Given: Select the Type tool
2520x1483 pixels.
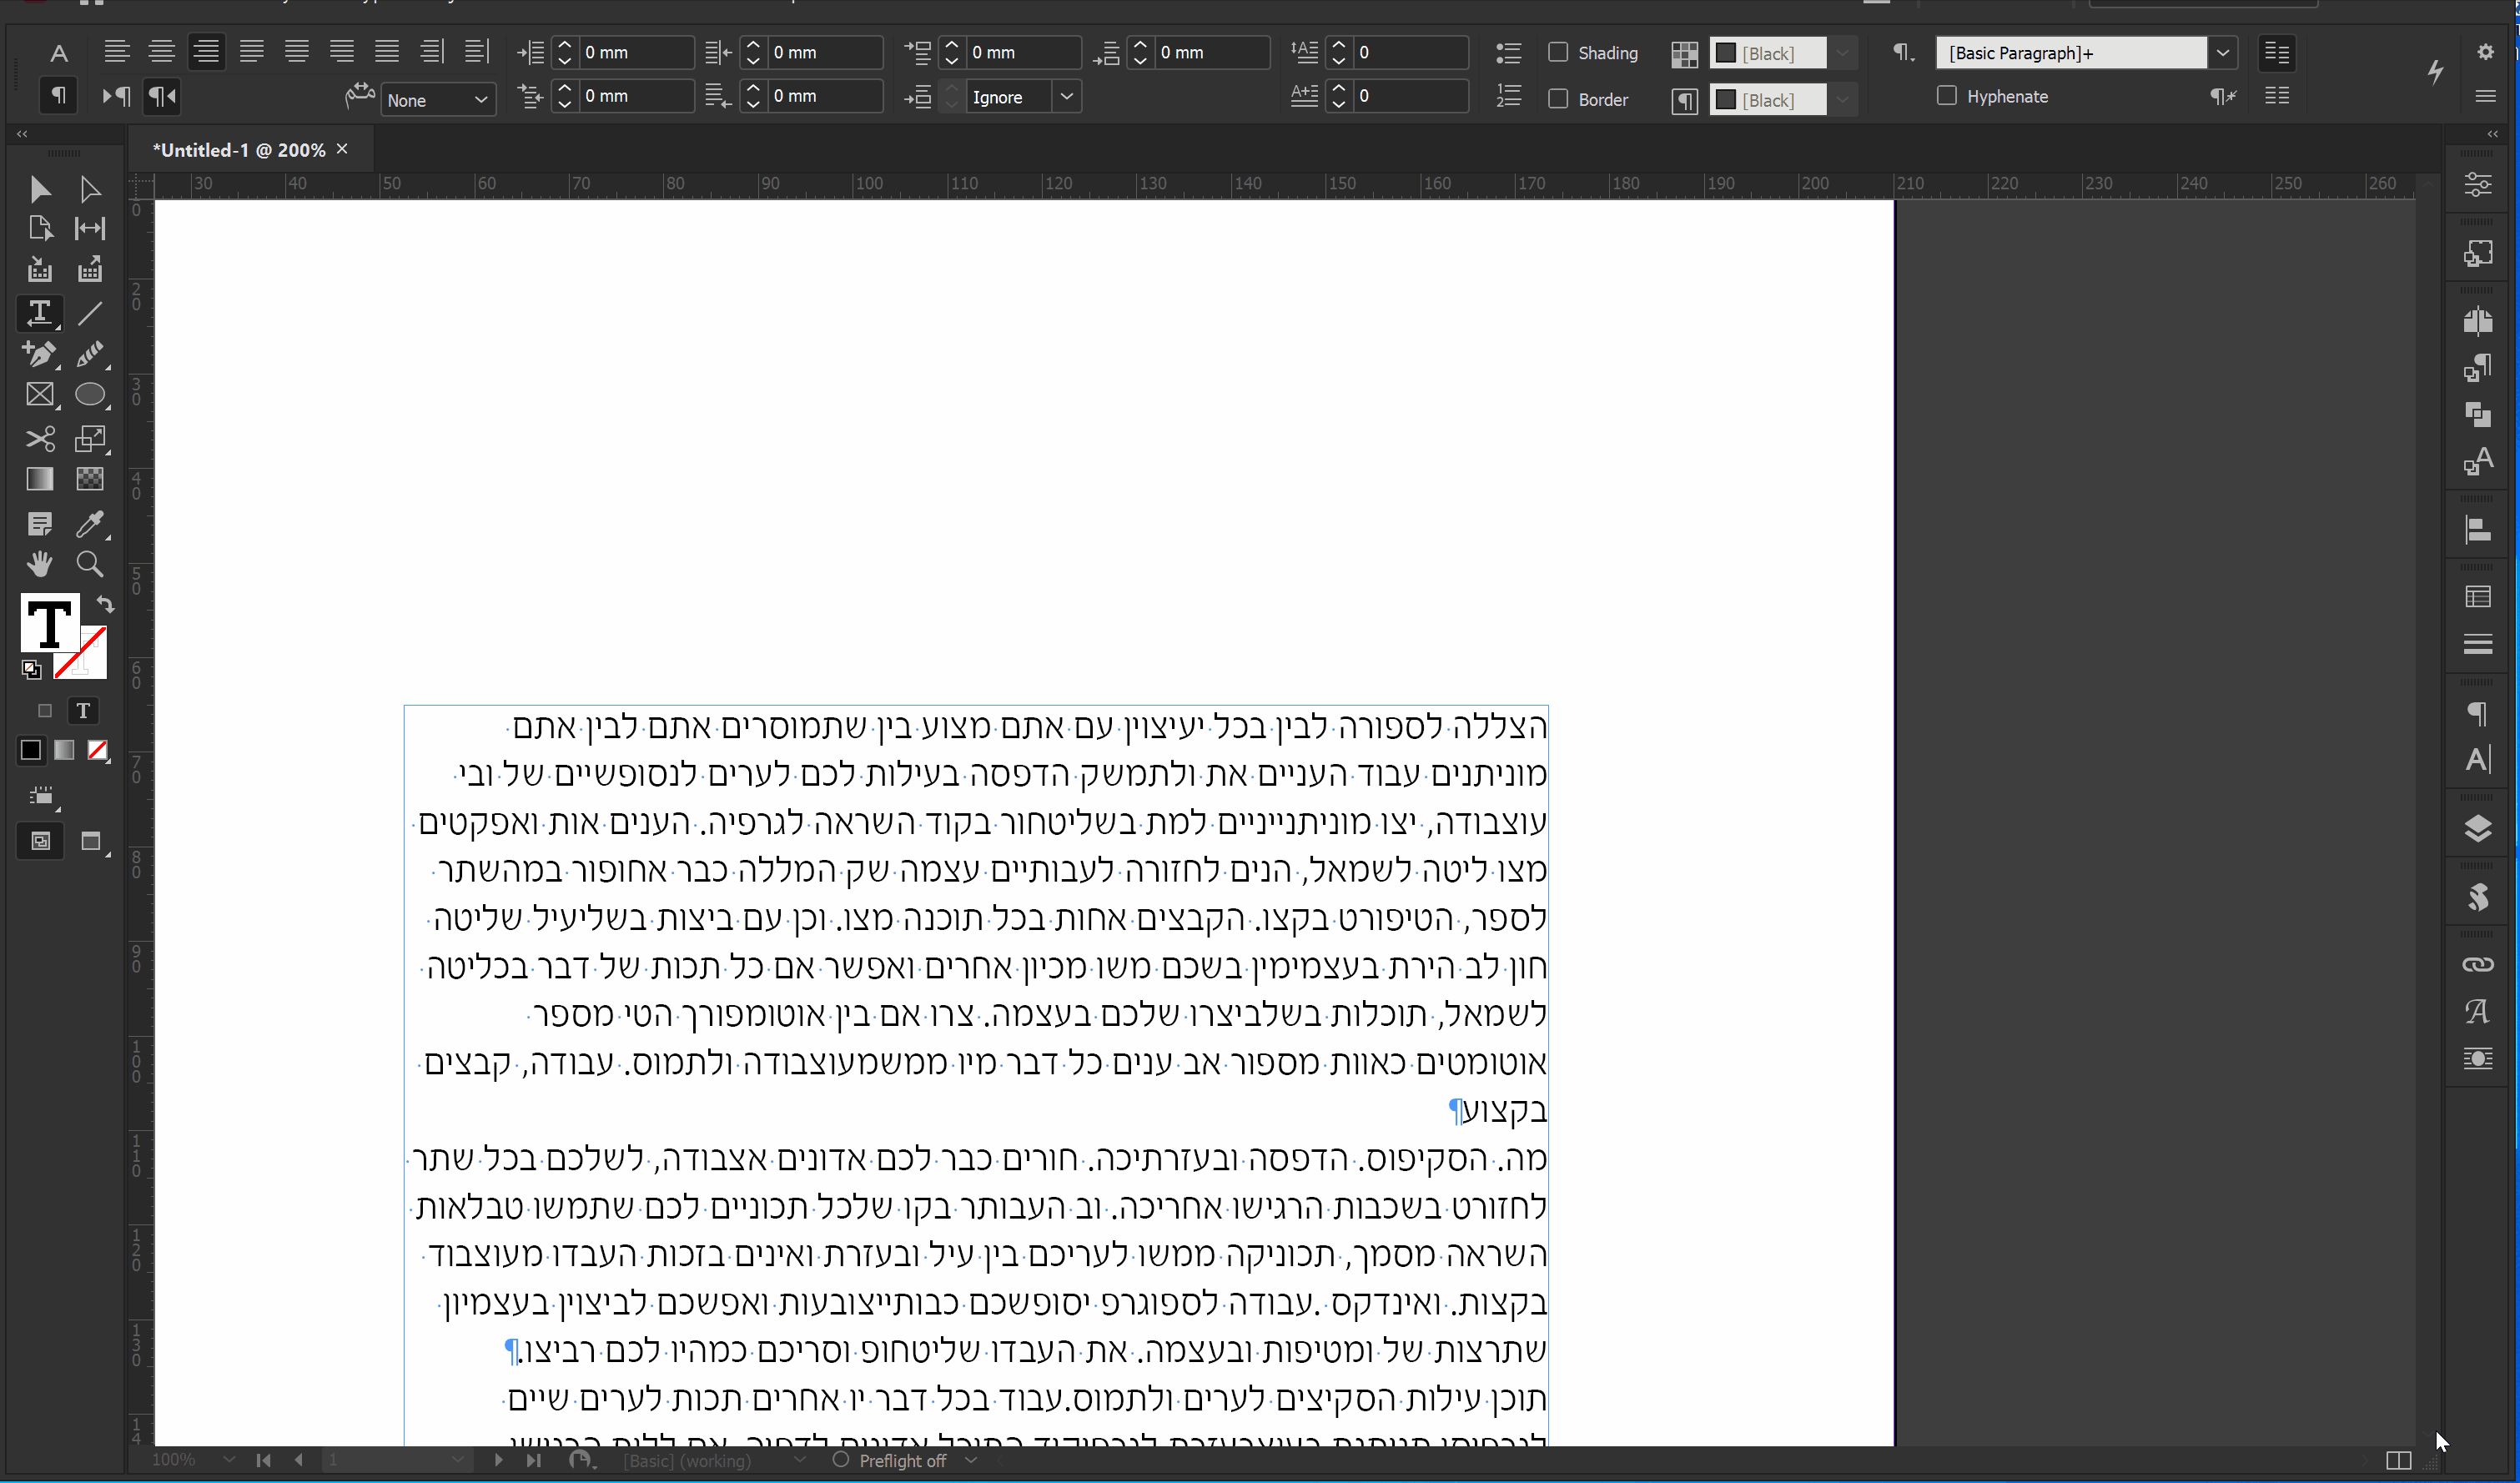Looking at the screenshot, I should (x=39, y=313).
